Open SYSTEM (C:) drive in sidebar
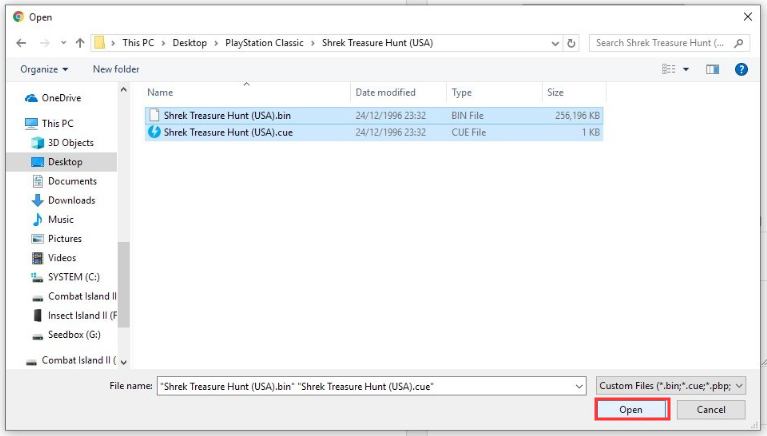The height and width of the screenshot is (436, 767). click(73, 277)
